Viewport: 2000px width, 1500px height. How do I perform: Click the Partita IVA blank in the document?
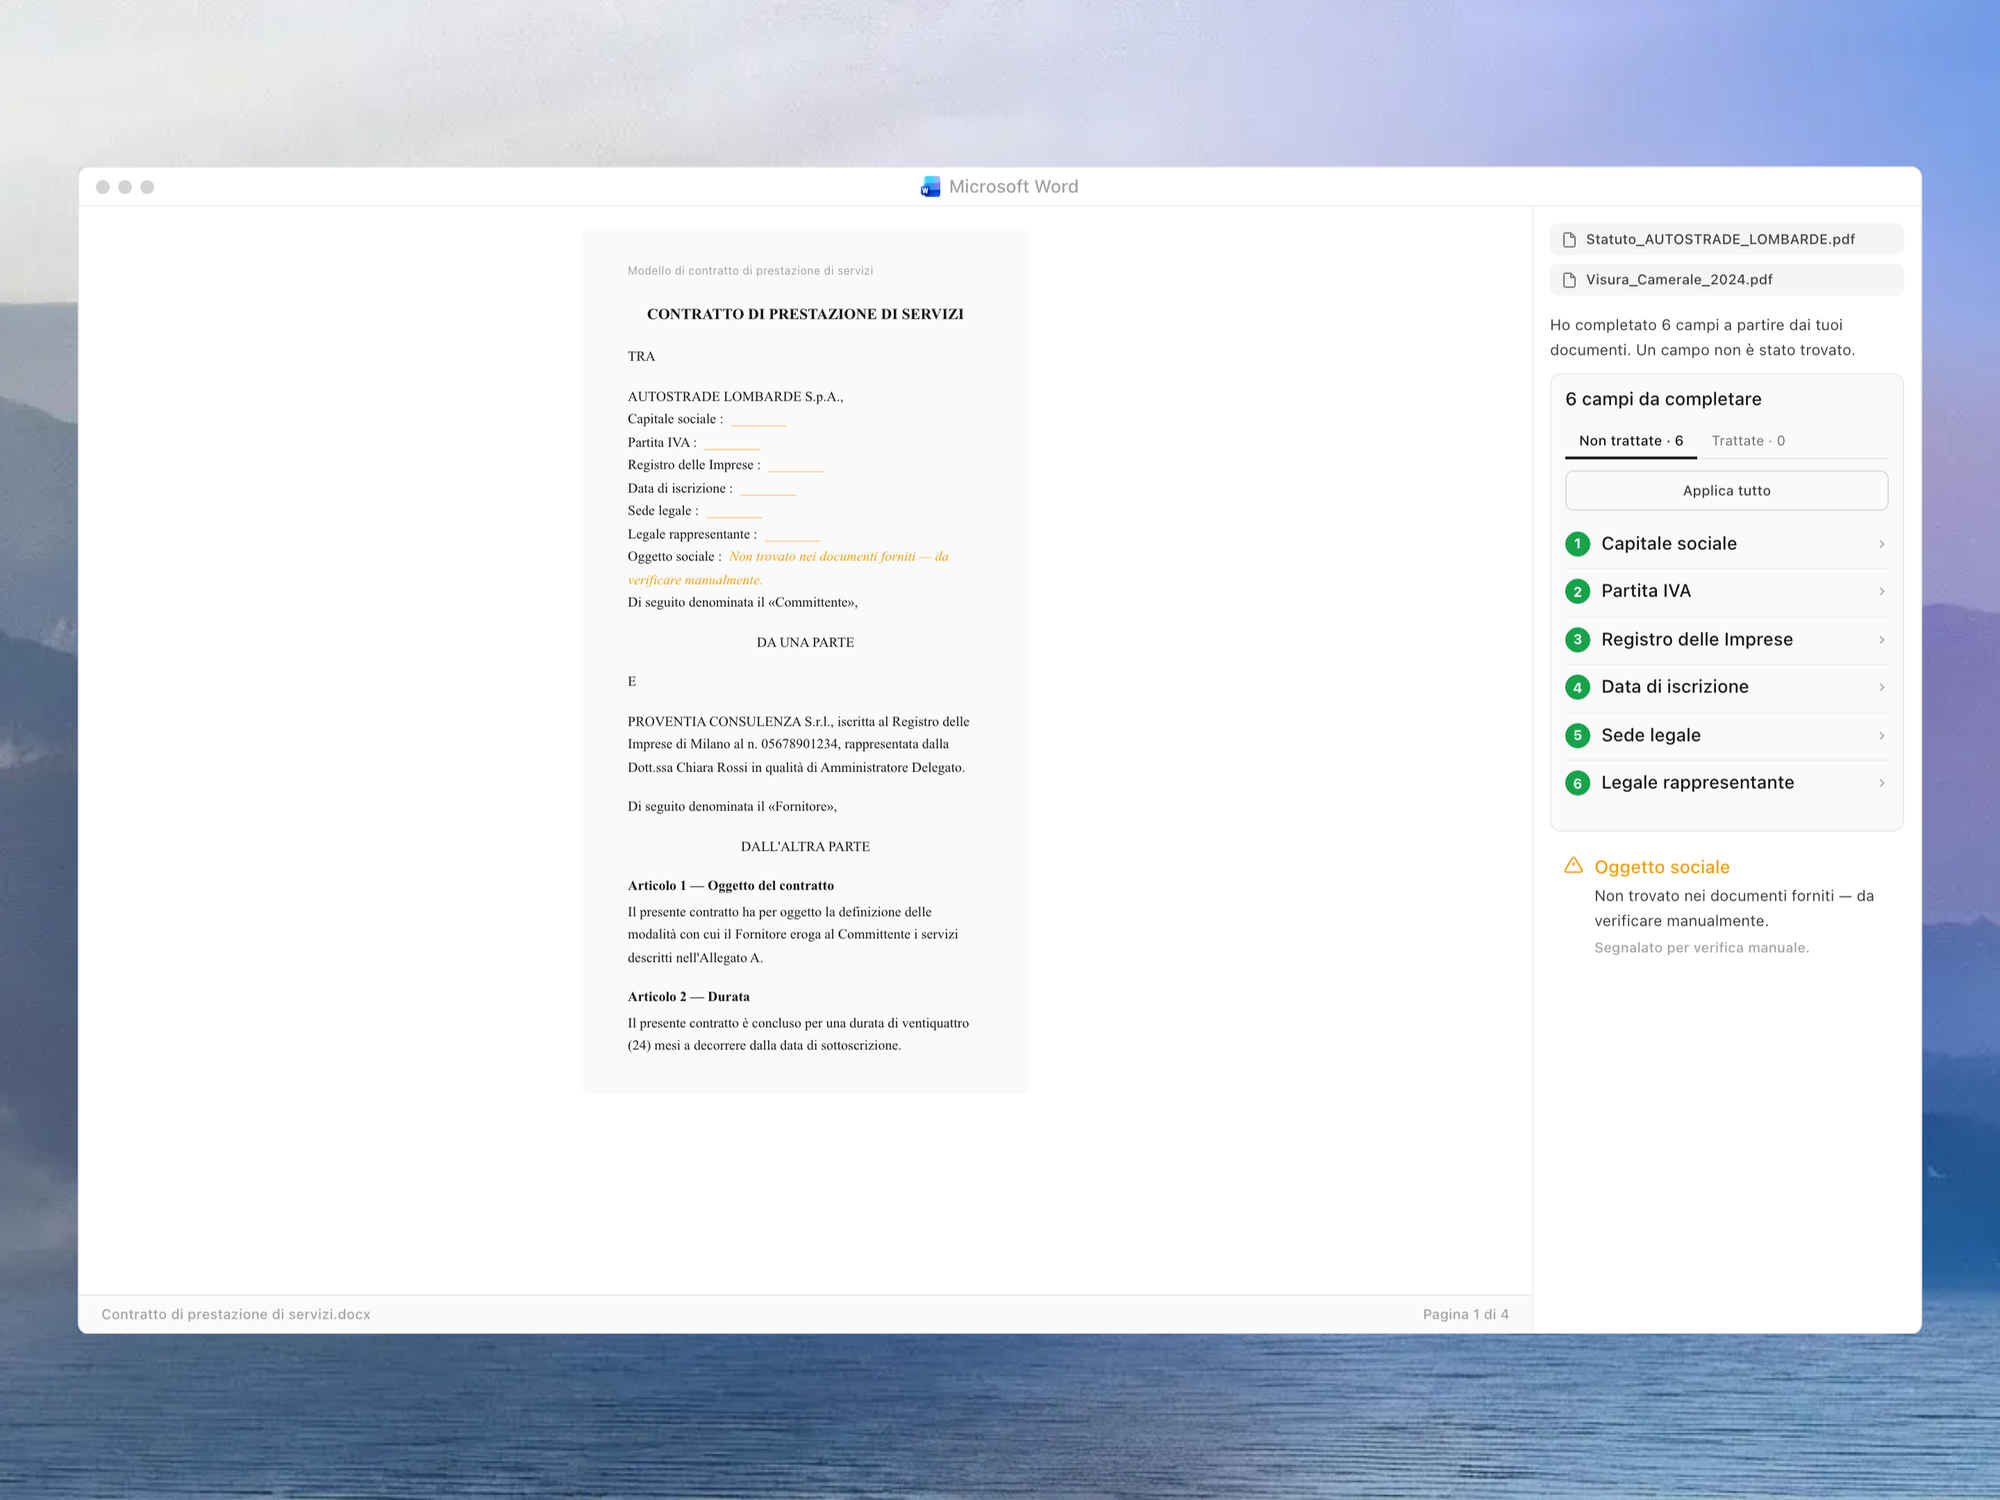click(x=732, y=443)
